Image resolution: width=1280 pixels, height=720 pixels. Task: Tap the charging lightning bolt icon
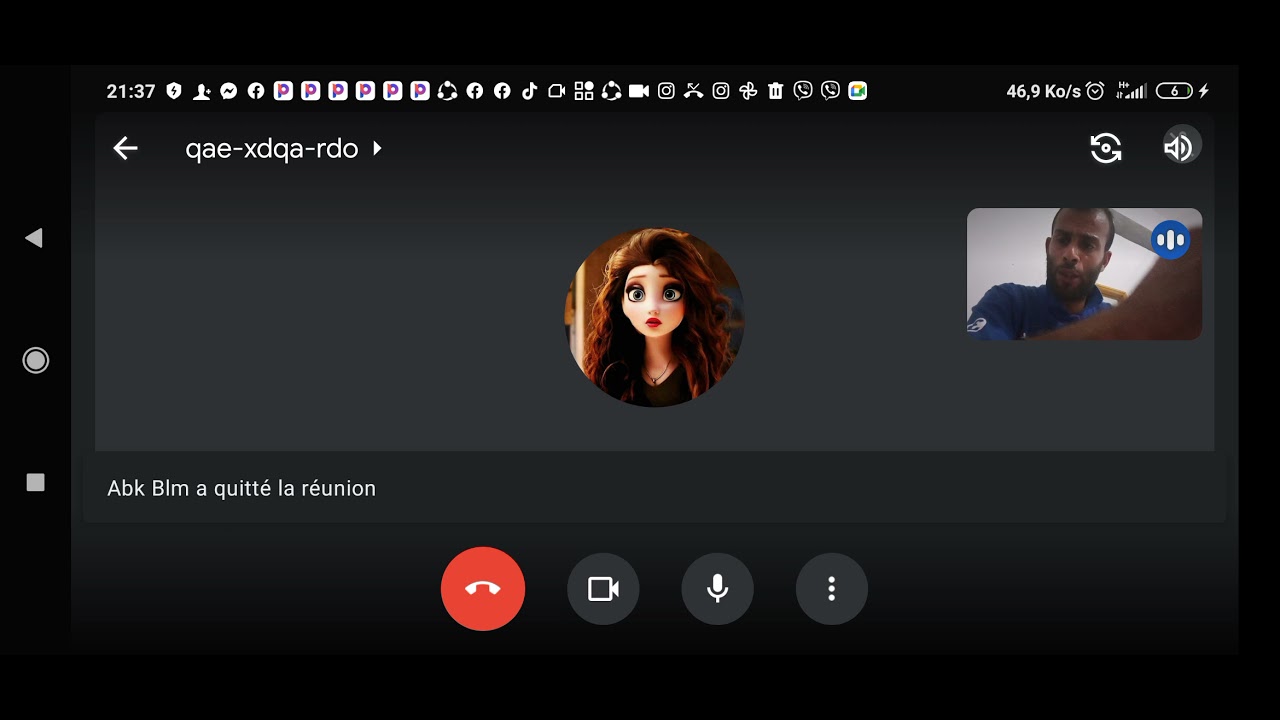tap(1204, 91)
